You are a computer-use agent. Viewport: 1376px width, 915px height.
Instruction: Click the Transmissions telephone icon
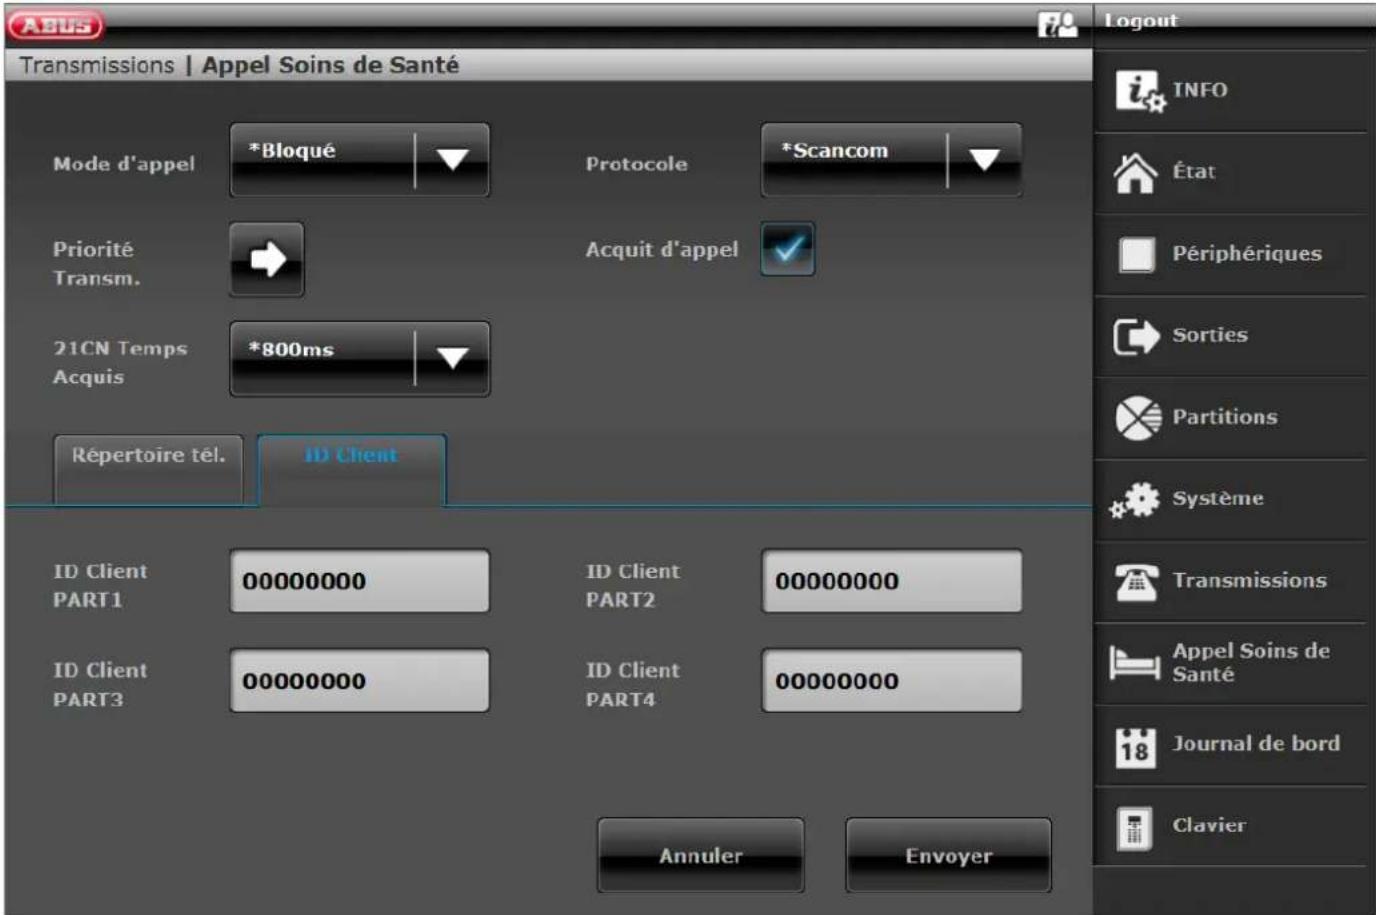click(1136, 581)
